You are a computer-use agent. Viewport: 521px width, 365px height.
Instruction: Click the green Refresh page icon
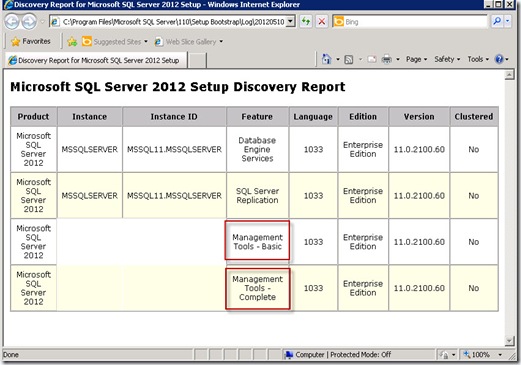coord(306,22)
